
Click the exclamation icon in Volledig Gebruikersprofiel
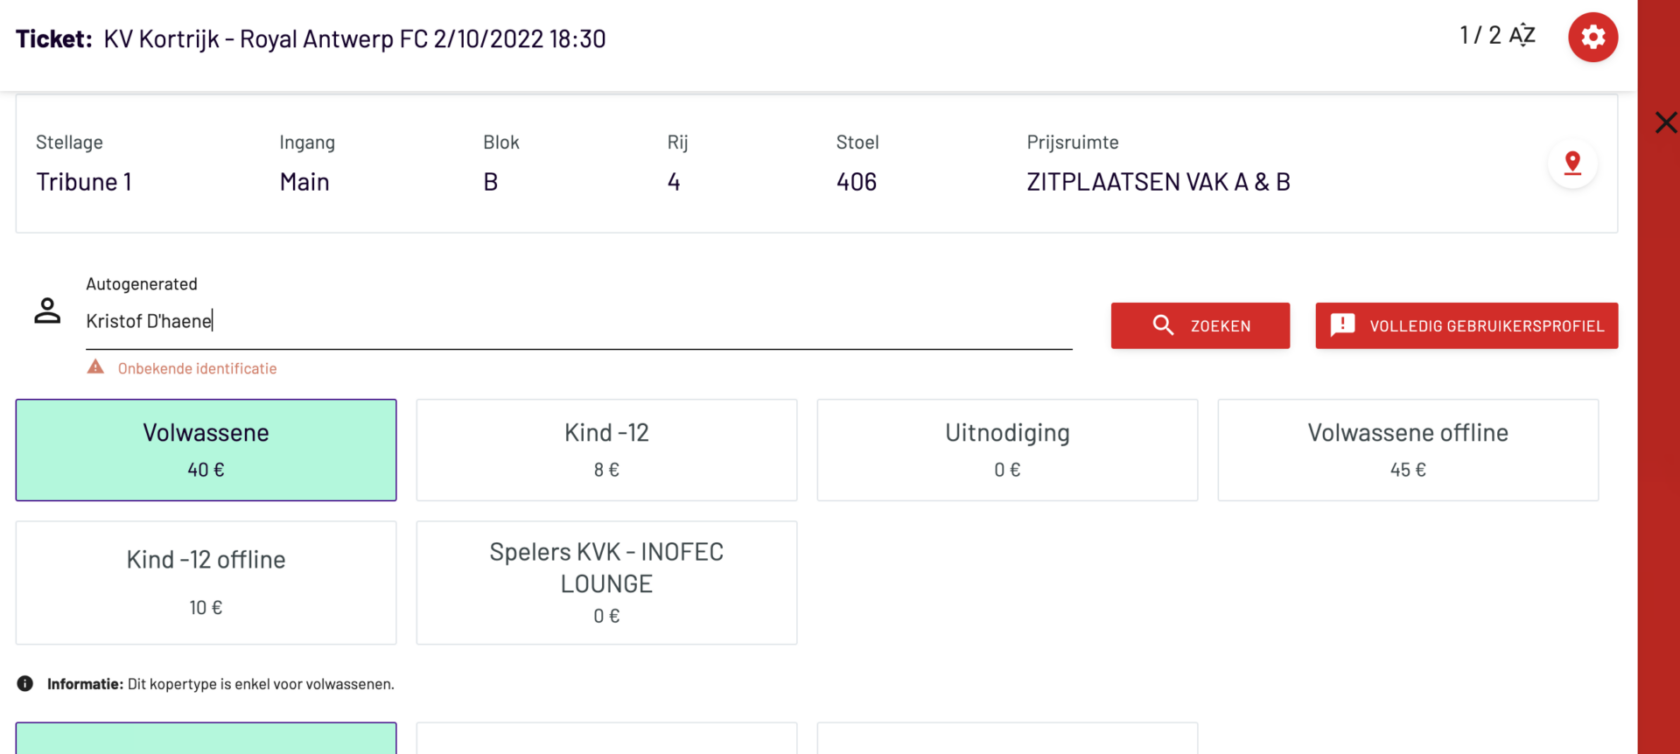point(1344,326)
